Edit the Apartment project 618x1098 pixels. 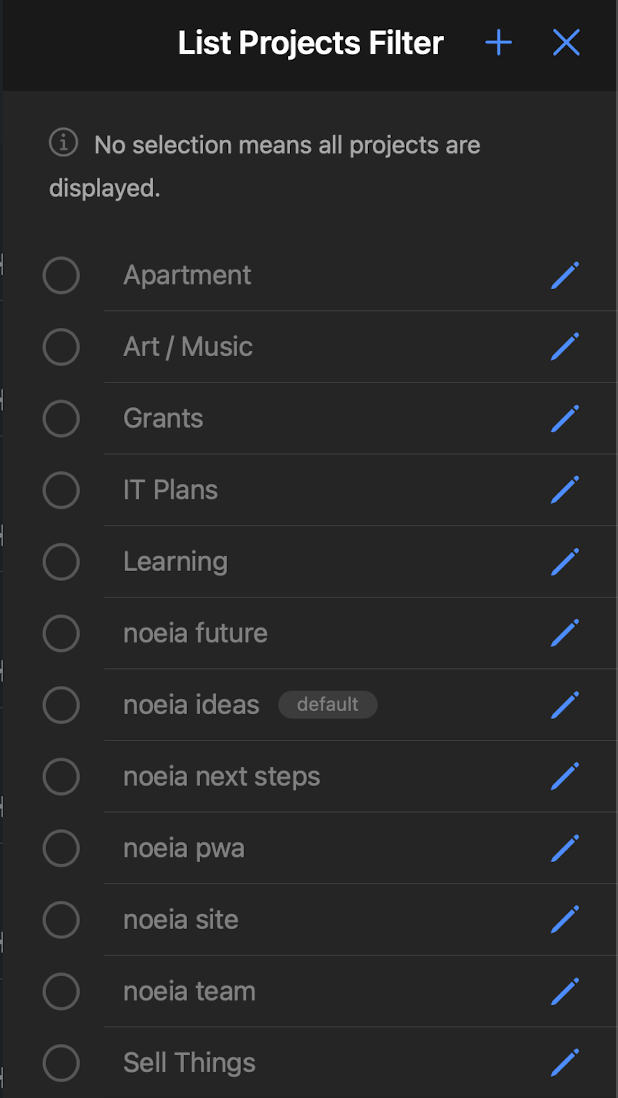tap(565, 275)
